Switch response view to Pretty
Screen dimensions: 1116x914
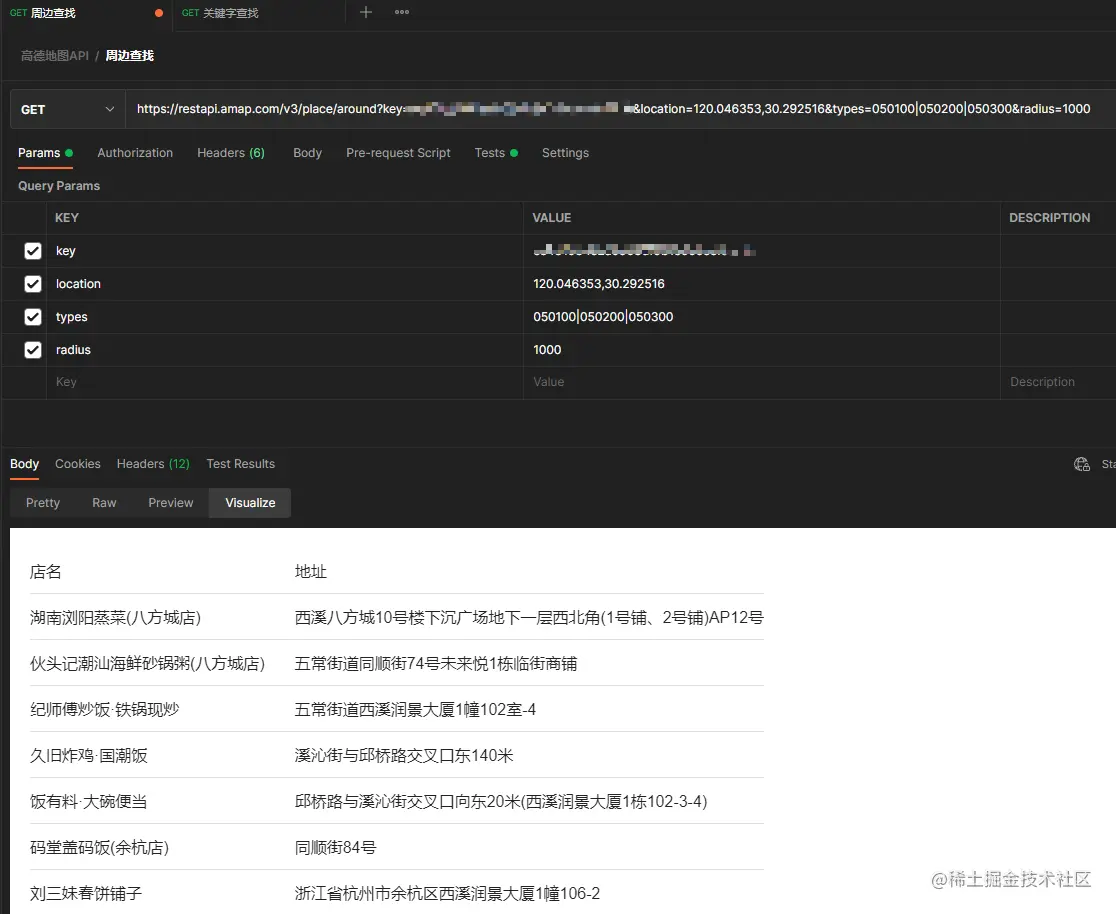(x=43, y=503)
